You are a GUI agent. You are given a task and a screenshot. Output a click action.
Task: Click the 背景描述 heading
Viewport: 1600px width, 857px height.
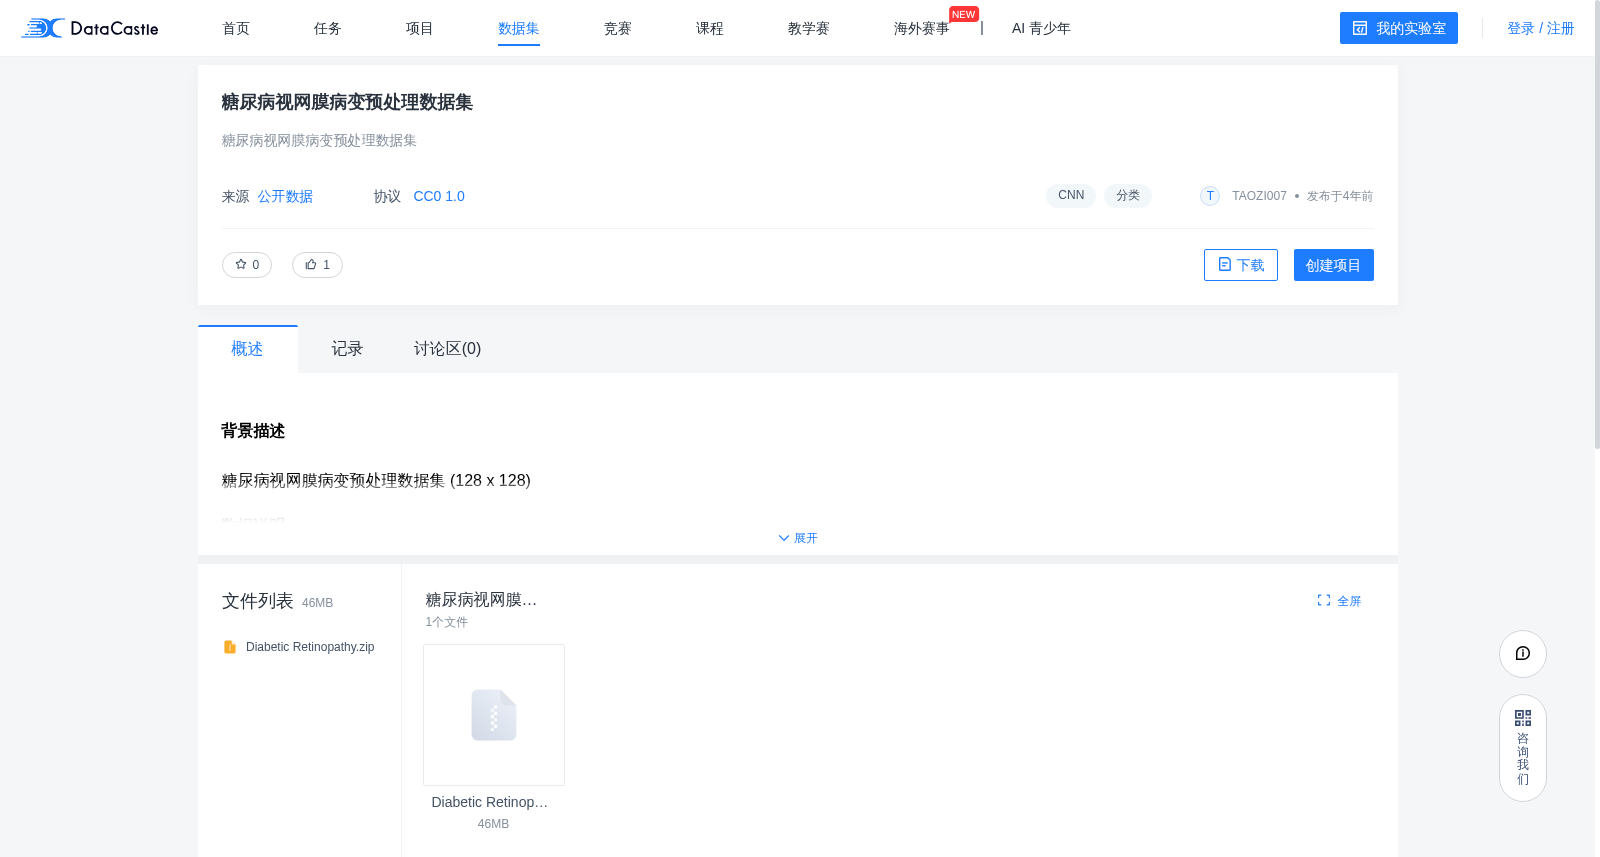click(253, 431)
